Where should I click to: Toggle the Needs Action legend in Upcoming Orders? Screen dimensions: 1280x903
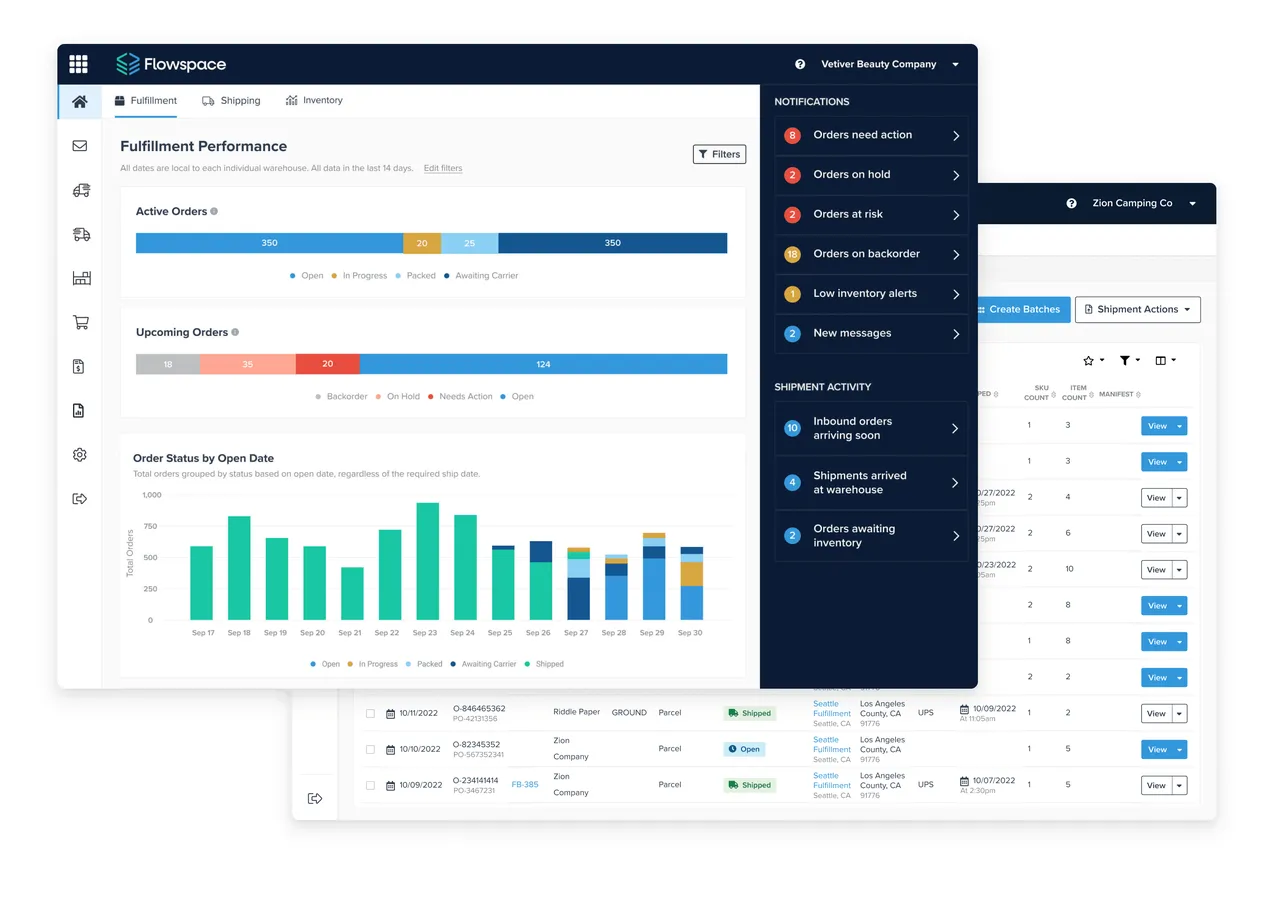coord(460,396)
